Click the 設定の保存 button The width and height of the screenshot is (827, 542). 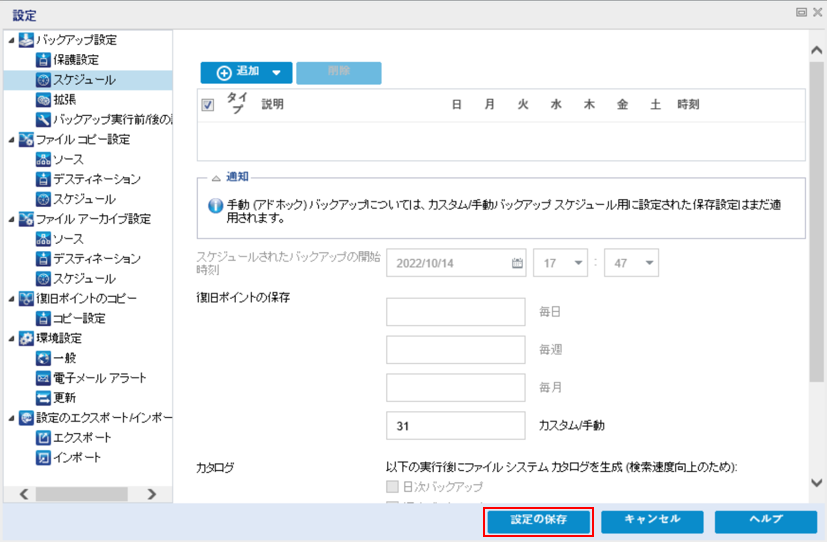click(x=538, y=521)
